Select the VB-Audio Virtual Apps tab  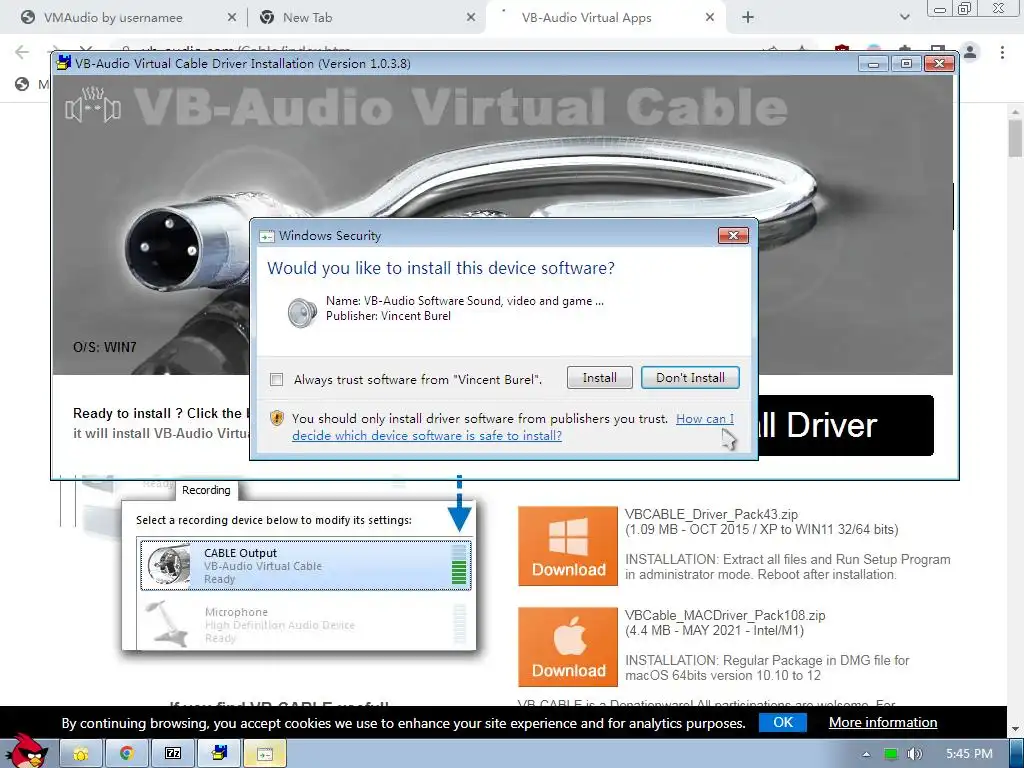[586, 18]
